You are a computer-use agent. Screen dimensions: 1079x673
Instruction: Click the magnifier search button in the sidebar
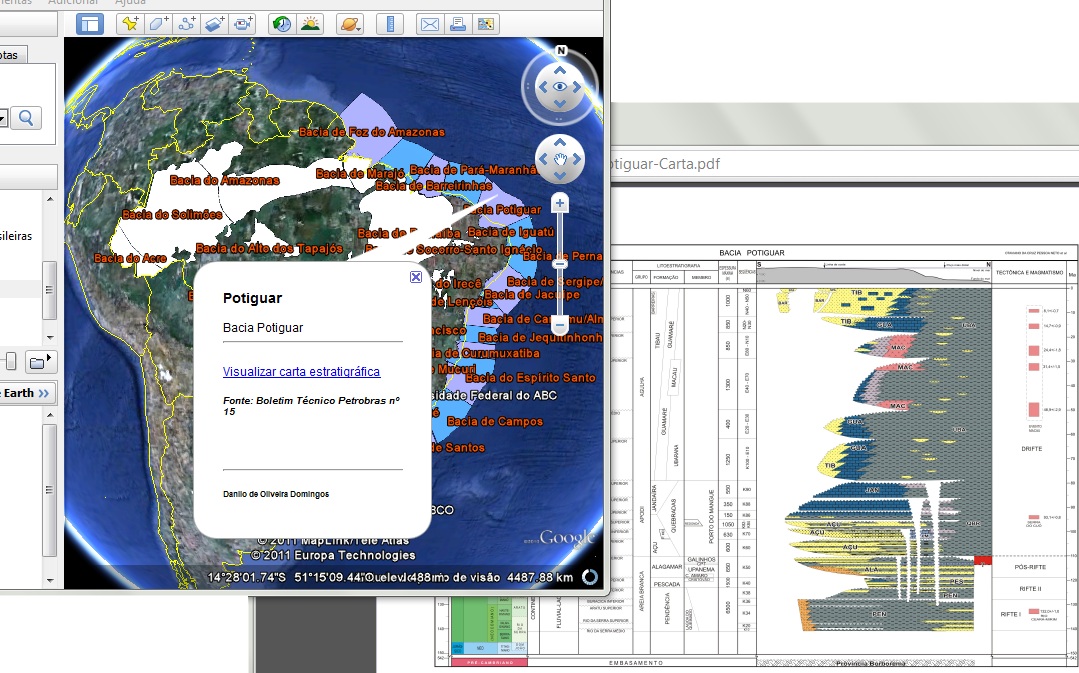coord(26,118)
